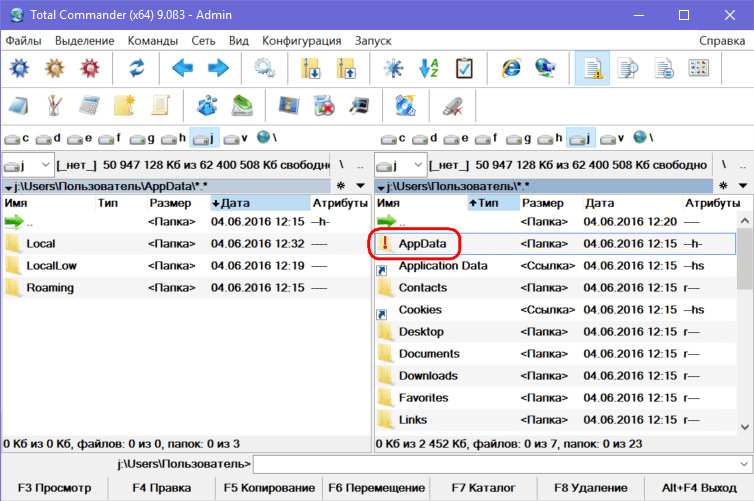Click the blue gear icon in toolbar
This screenshot has height=501, width=754.
tap(19, 68)
